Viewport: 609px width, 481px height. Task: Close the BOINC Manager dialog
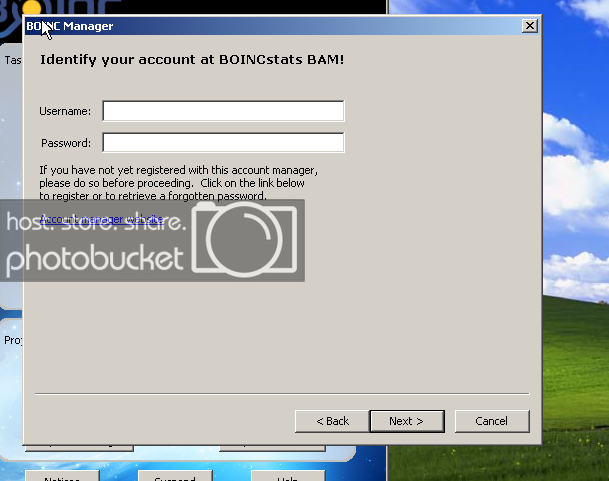coord(529,26)
